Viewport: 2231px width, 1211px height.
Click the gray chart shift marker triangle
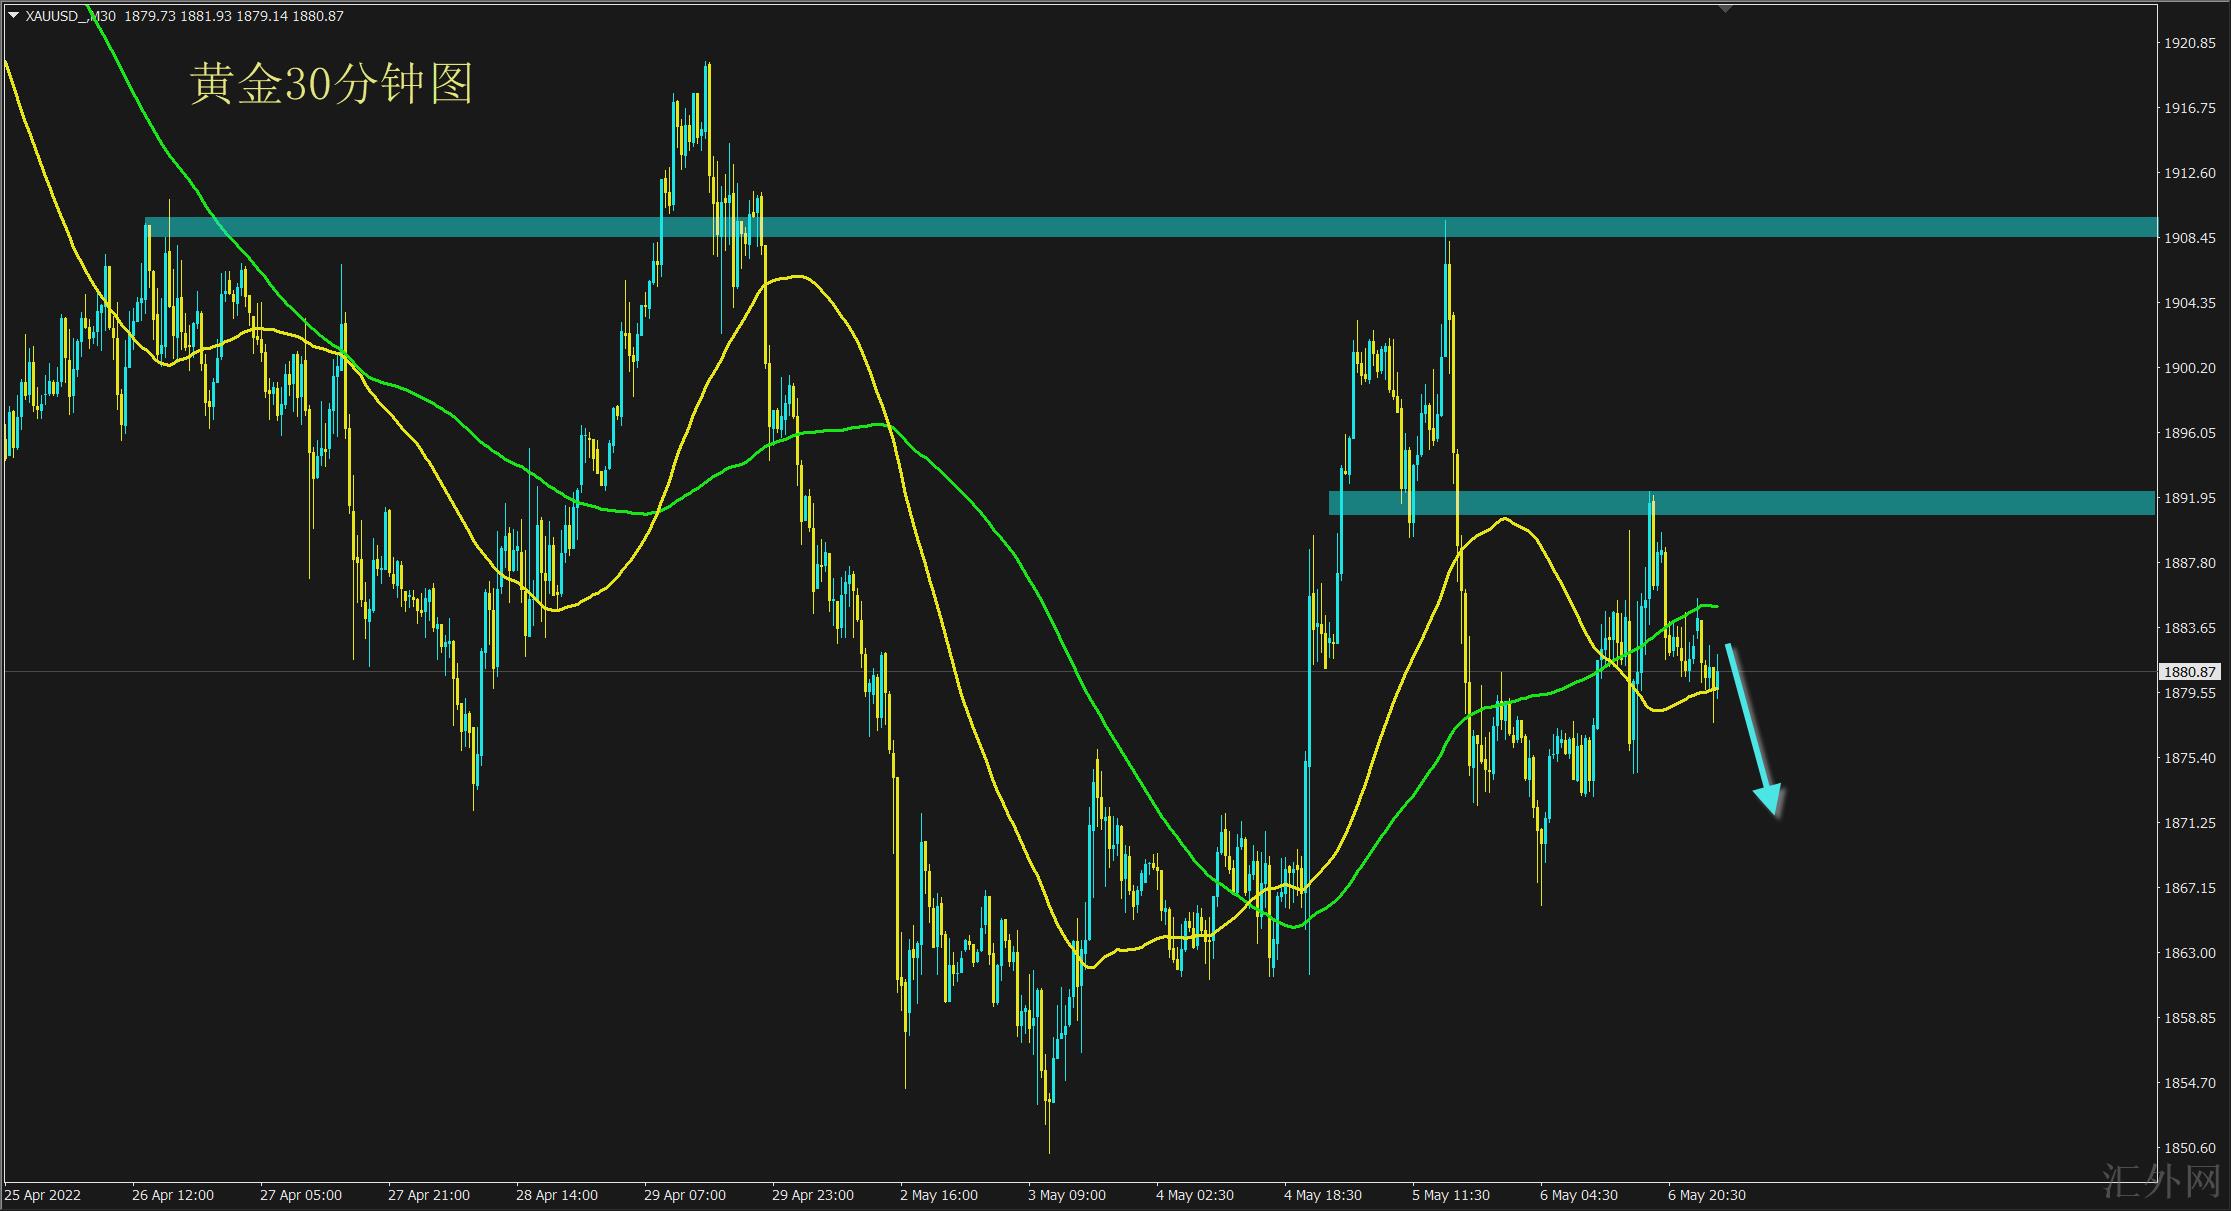click(1724, 8)
